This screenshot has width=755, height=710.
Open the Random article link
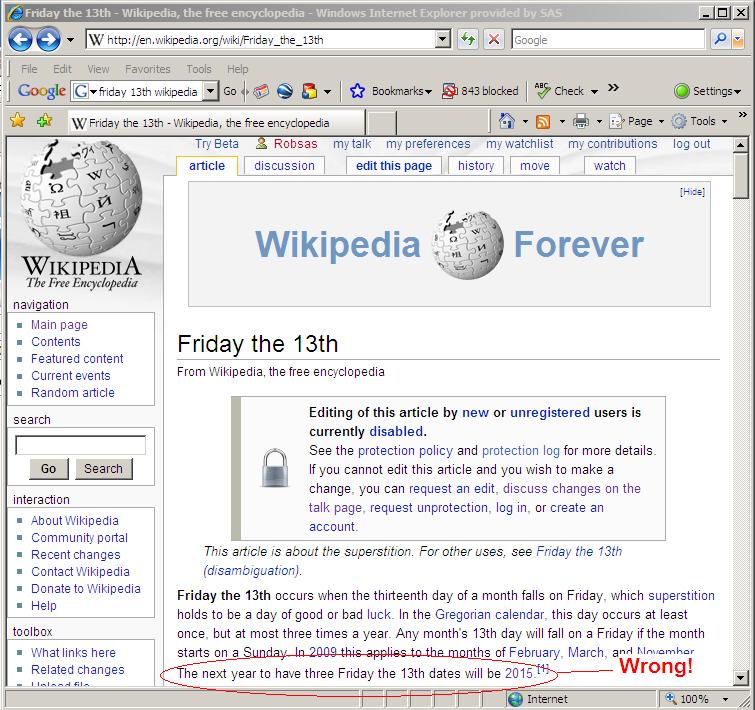(72, 393)
